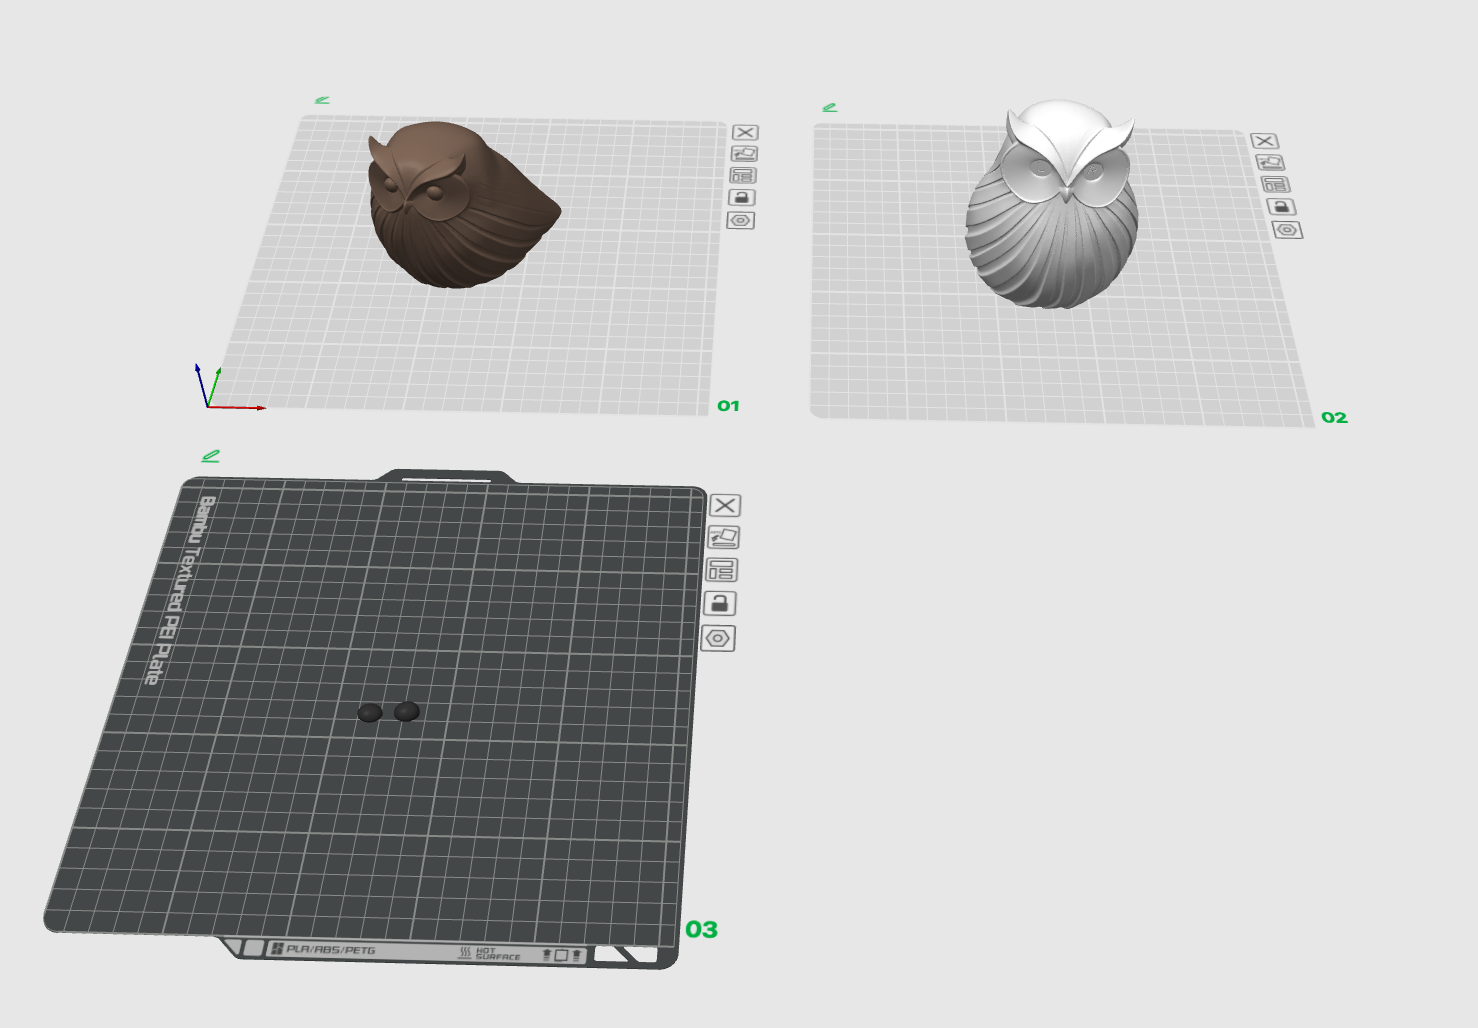Edit the name of plate 01
This screenshot has width=1478, height=1028.
pyautogui.click(x=322, y=100)
